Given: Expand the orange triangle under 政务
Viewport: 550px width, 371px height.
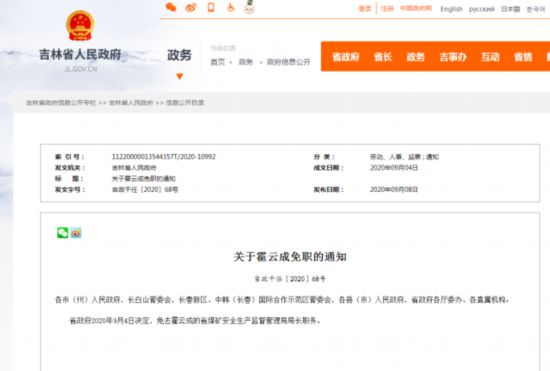Looking at the screenshot, I should [x=180, y=76].
